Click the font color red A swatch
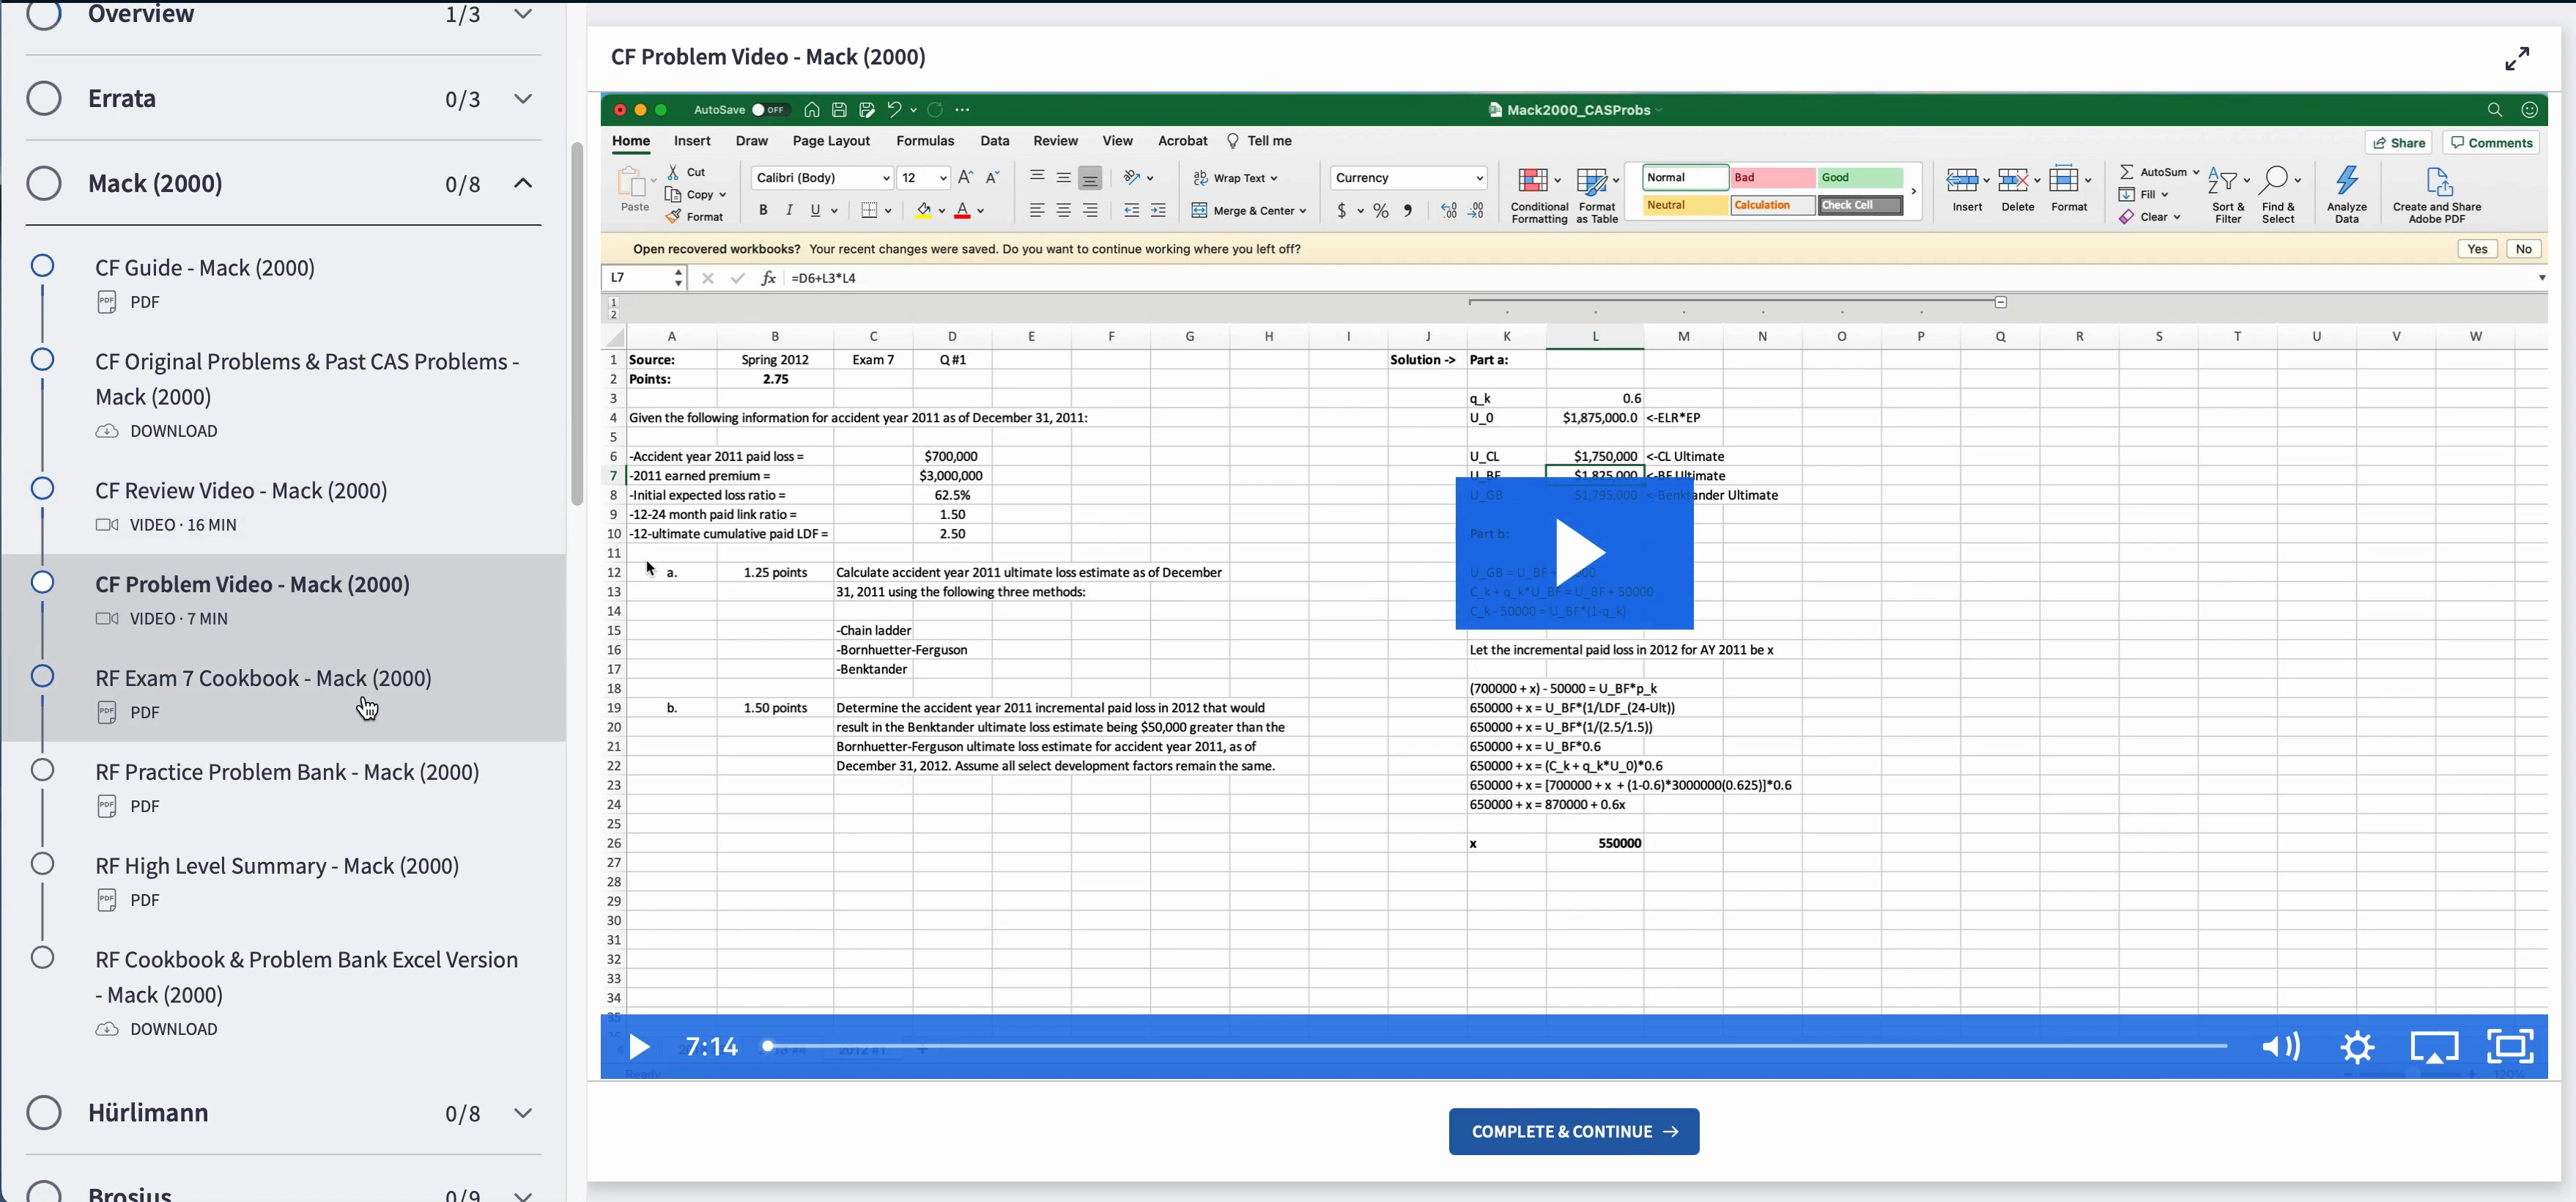2576x1202 pixels. [962, 210]
